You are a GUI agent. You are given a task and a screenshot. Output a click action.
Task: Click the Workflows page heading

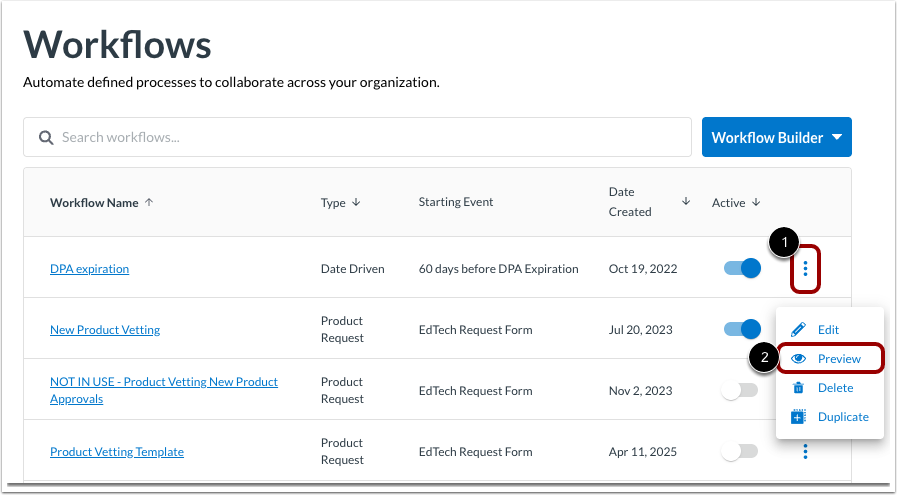pos(117,44)
